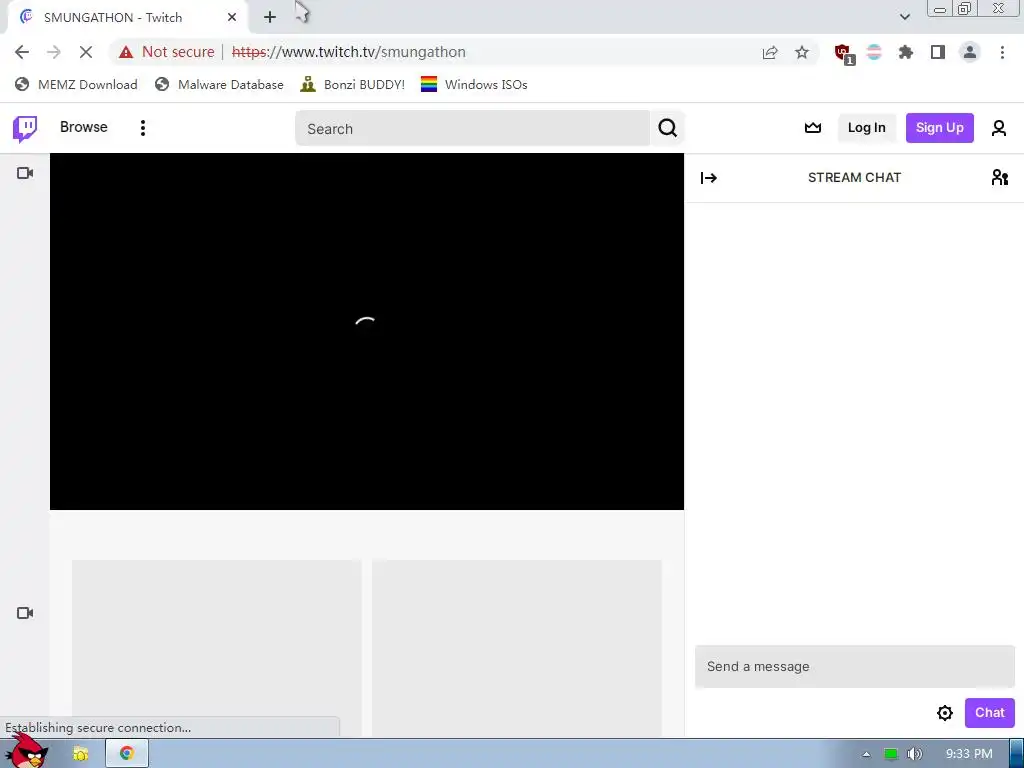
Task: Open a new tab with plus button
Action: (270, 18)
